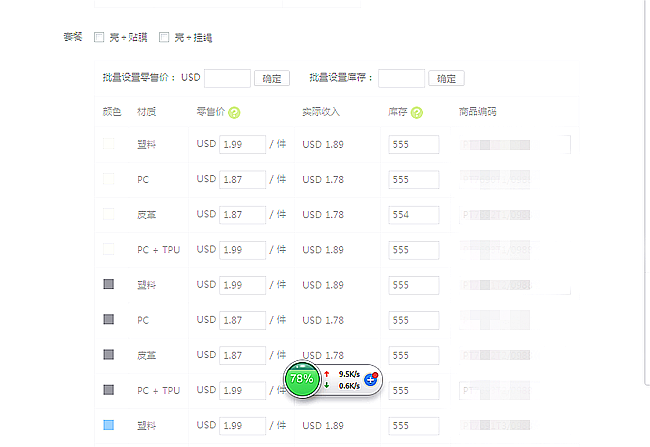This screenshot has width=650, height=447.
Task: Click the stock field showing 554
Action: point(414,215)
